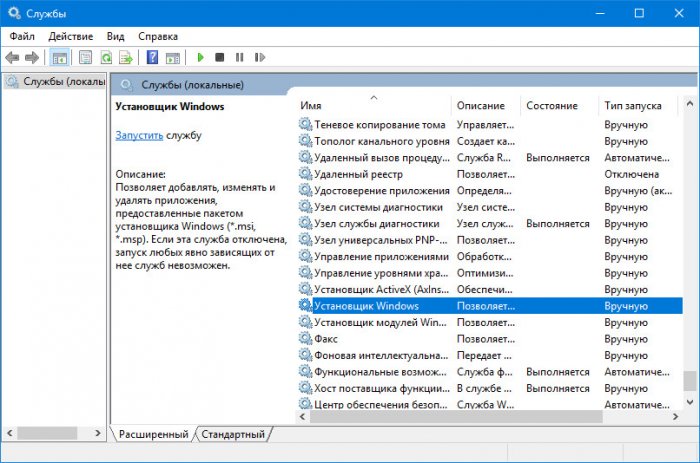Restart service with restart icon

tap(260, 57)
